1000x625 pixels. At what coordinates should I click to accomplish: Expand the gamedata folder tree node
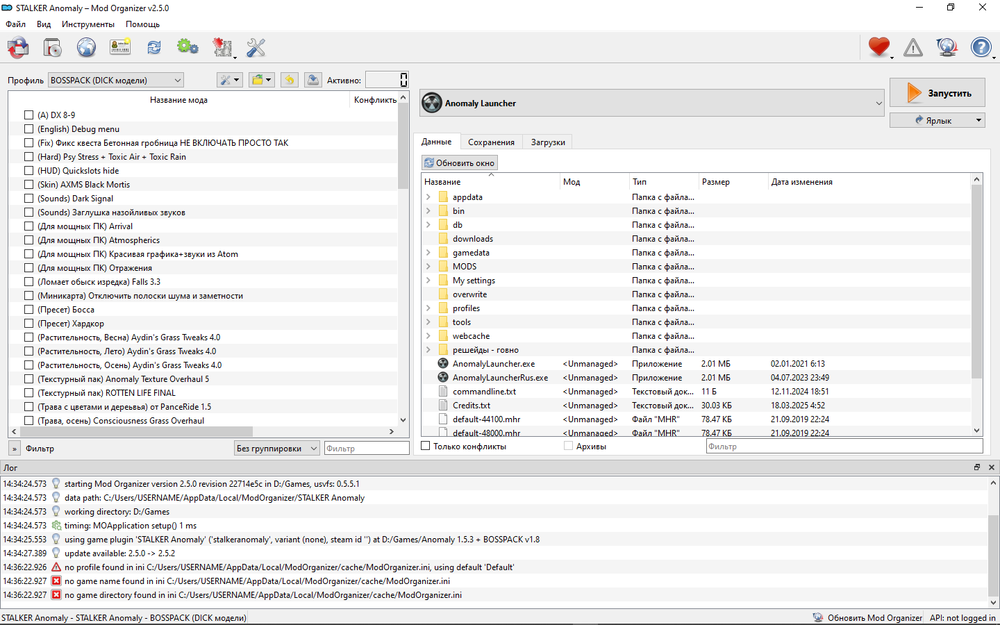pyautogui.click(x=428, y=253)
